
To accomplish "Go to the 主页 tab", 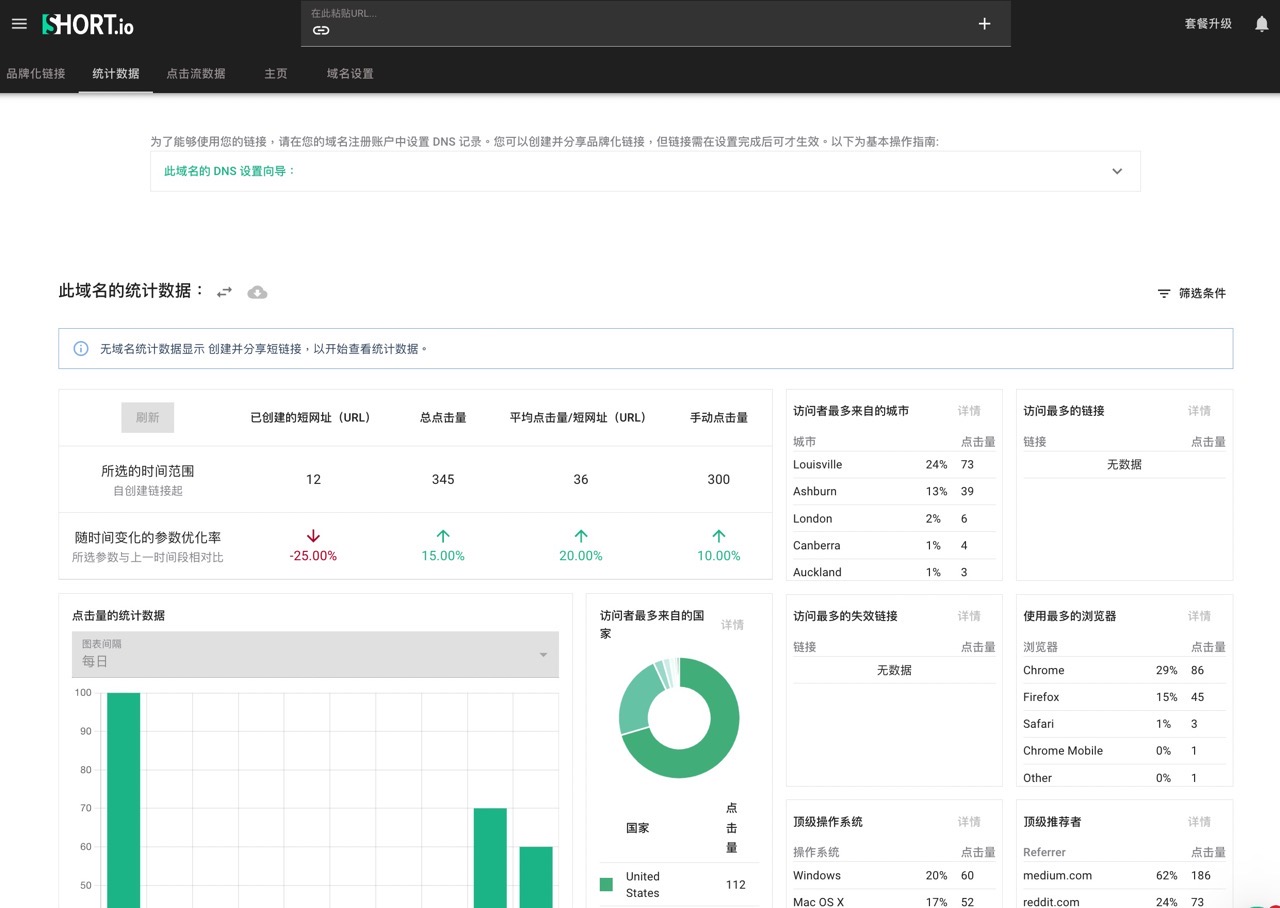I will click(x=276, y=73).
